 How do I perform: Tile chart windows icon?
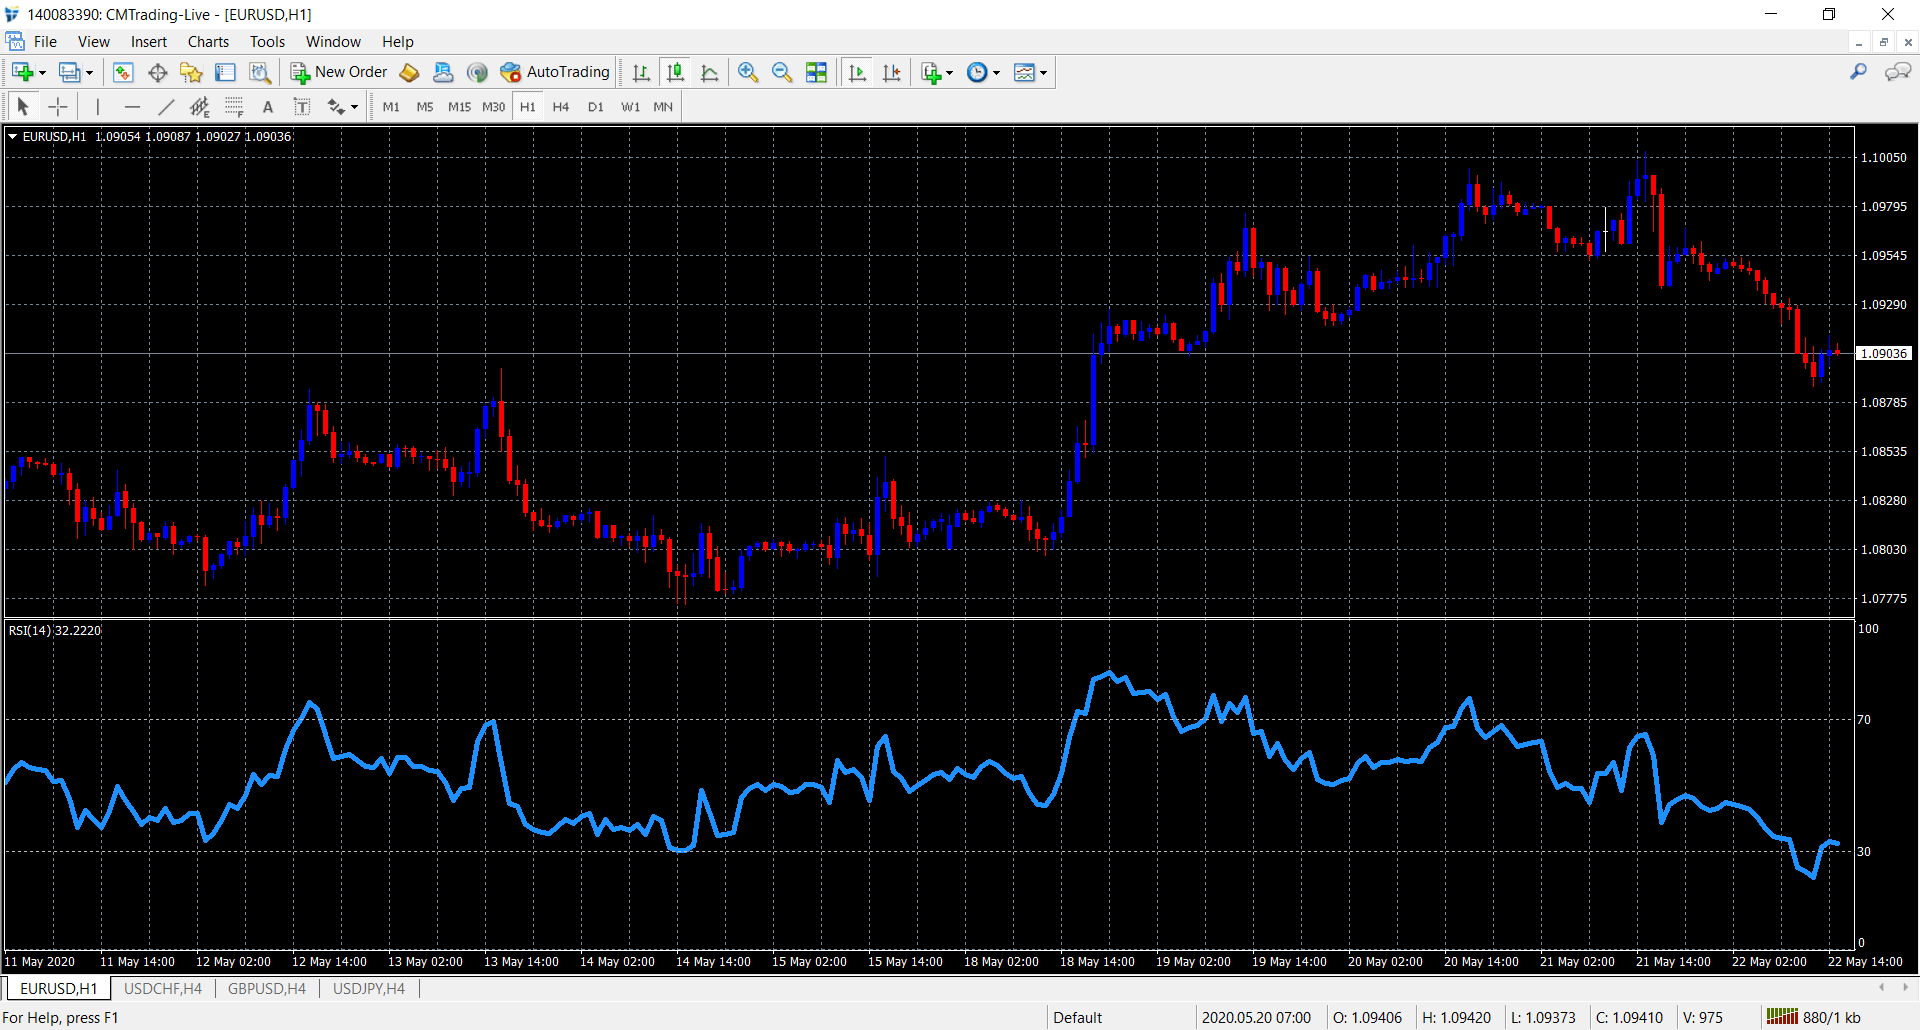coord(817,72)
